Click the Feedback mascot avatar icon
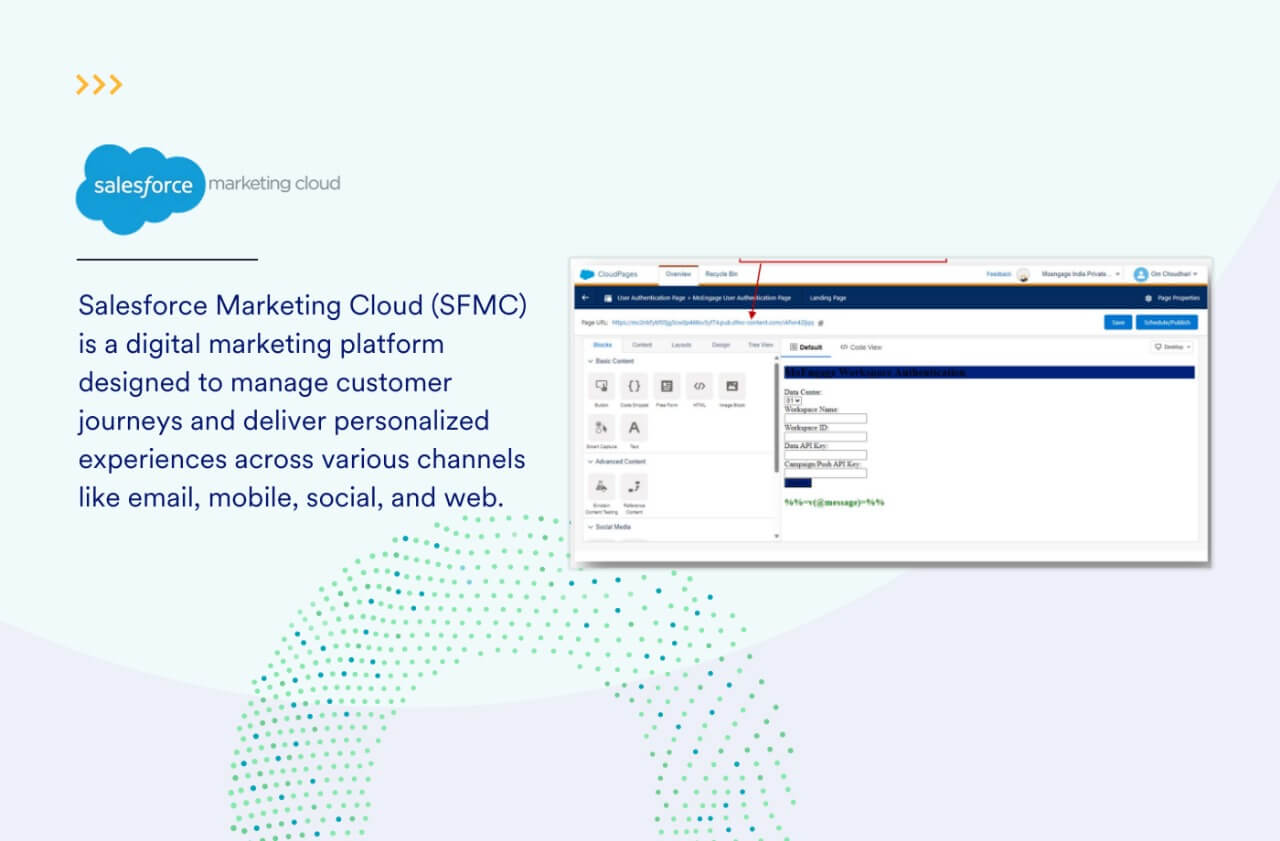 coord(1023,275)
